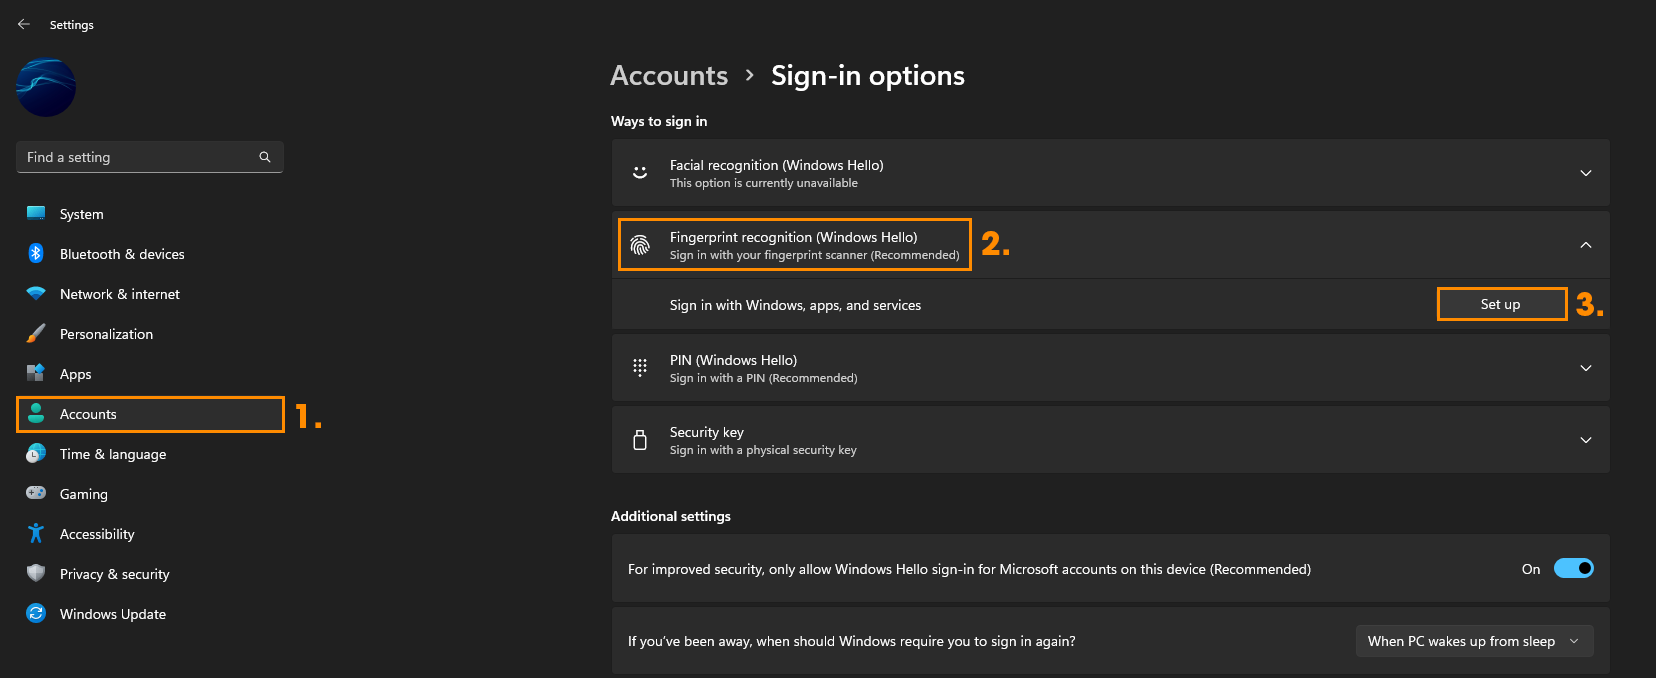Go to Network & internet settings
Screen dimensions: 1656x678
(150, 294)
